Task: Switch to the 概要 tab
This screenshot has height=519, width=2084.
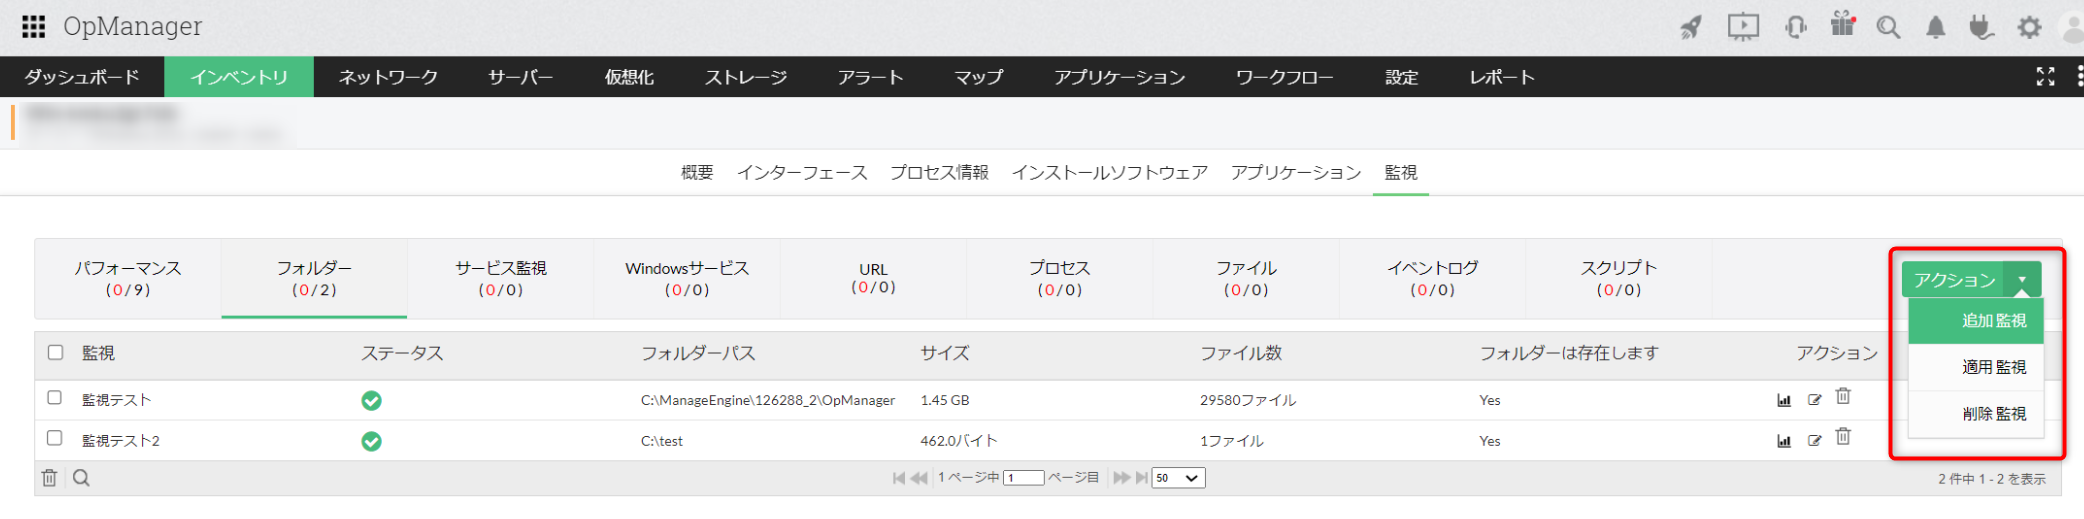Action: tap(697, 173)
